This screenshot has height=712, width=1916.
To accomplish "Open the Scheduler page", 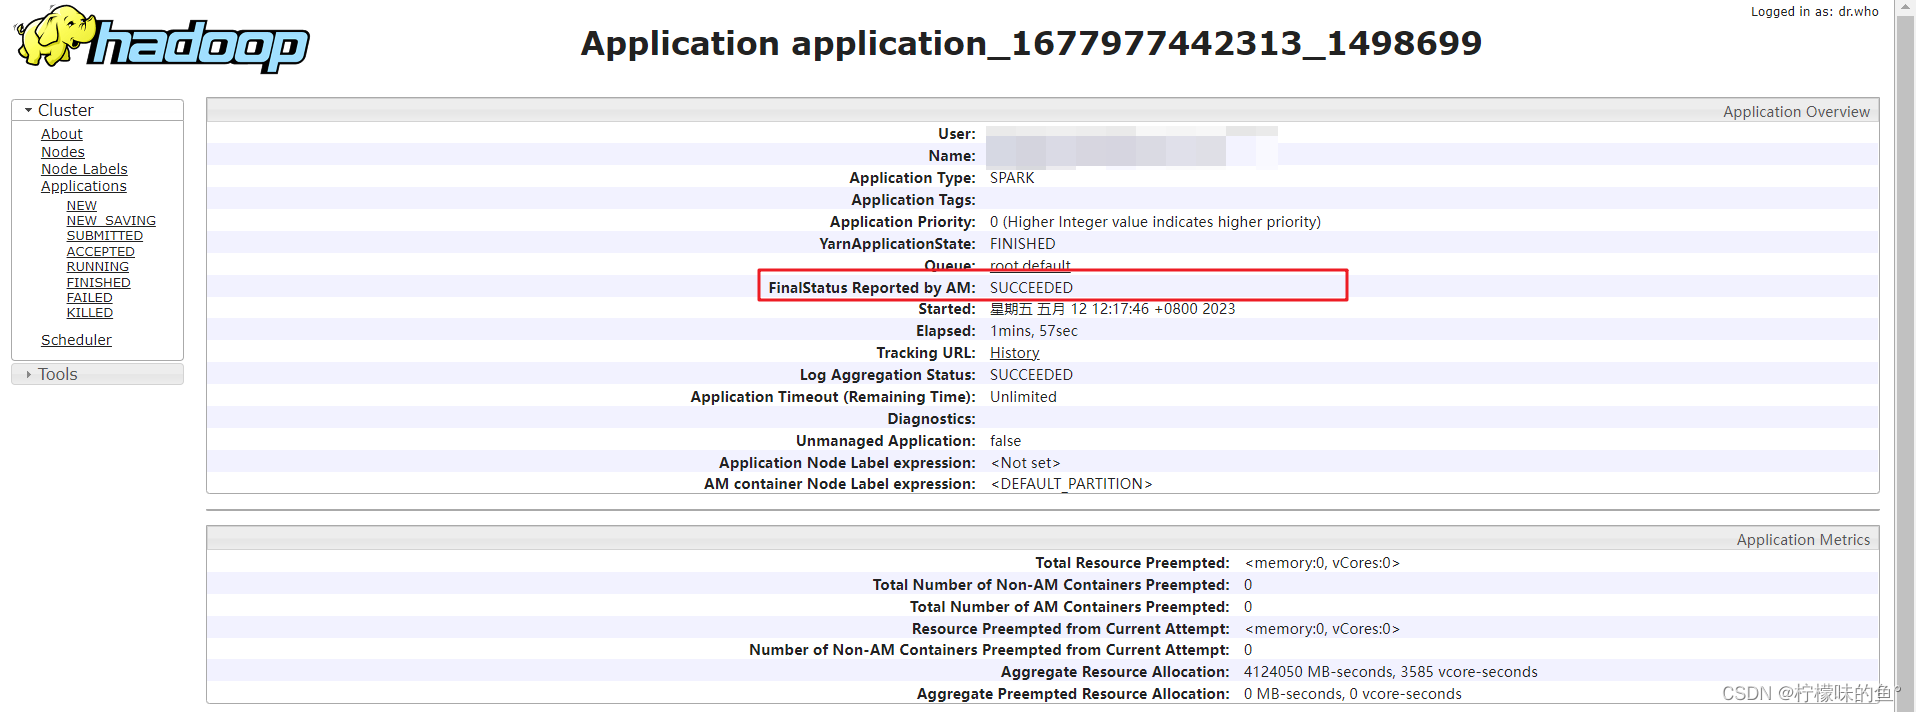I will point(76,340).
